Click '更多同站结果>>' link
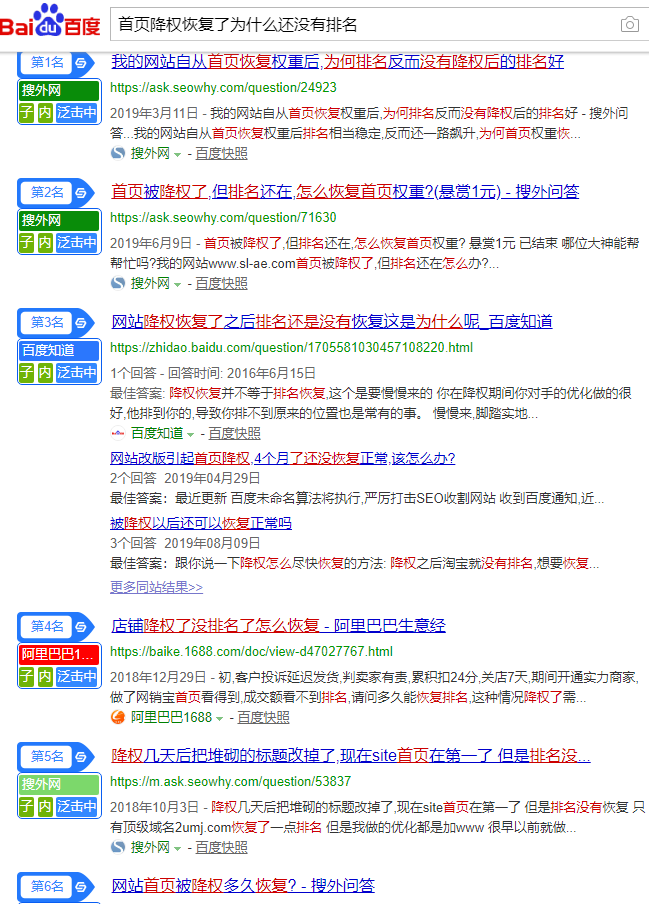 (156, 587)
